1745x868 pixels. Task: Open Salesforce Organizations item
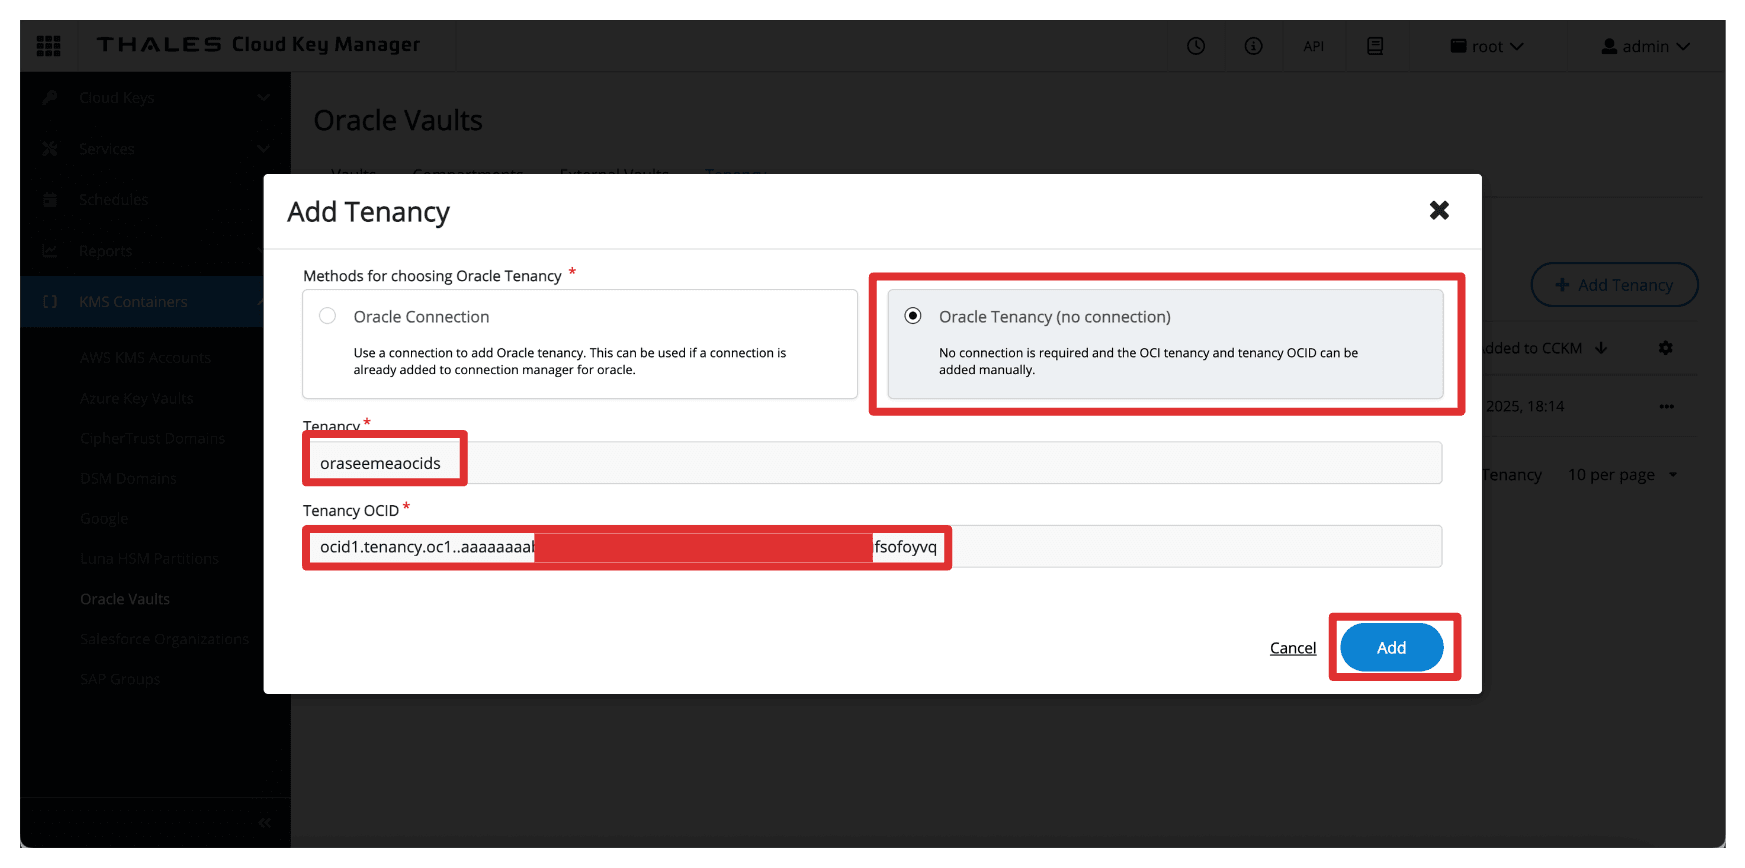click(x=164, y=639)
